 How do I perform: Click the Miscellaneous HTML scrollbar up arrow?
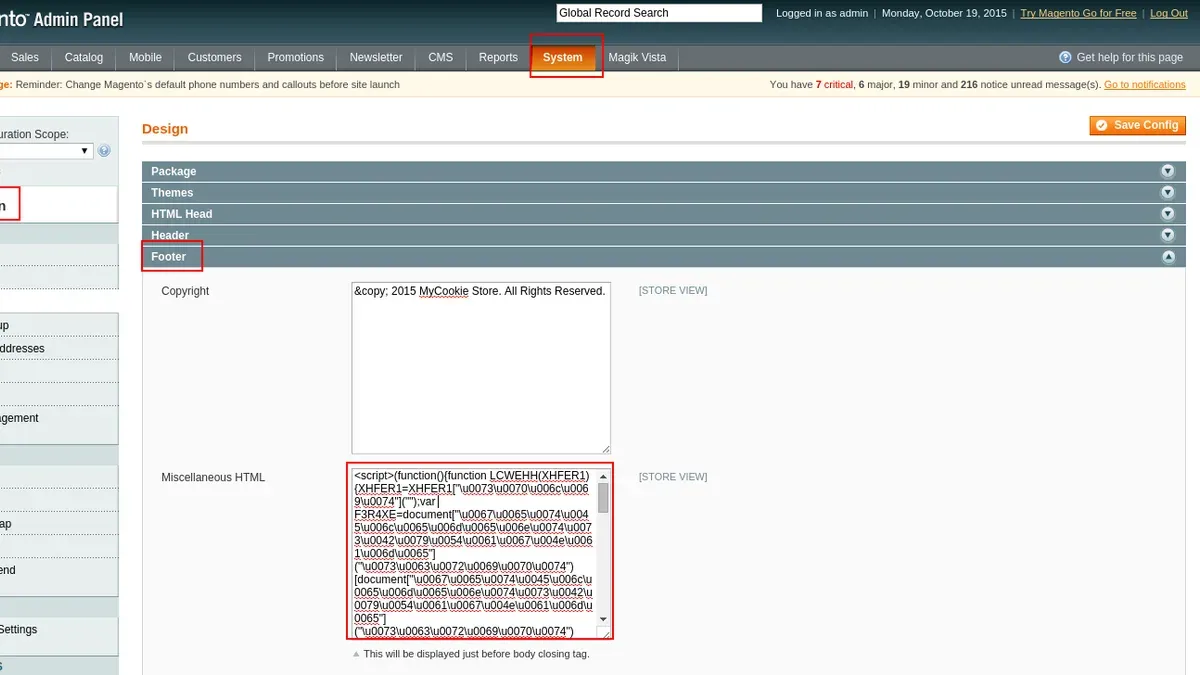pyautogui.click(x=603, y=476)
